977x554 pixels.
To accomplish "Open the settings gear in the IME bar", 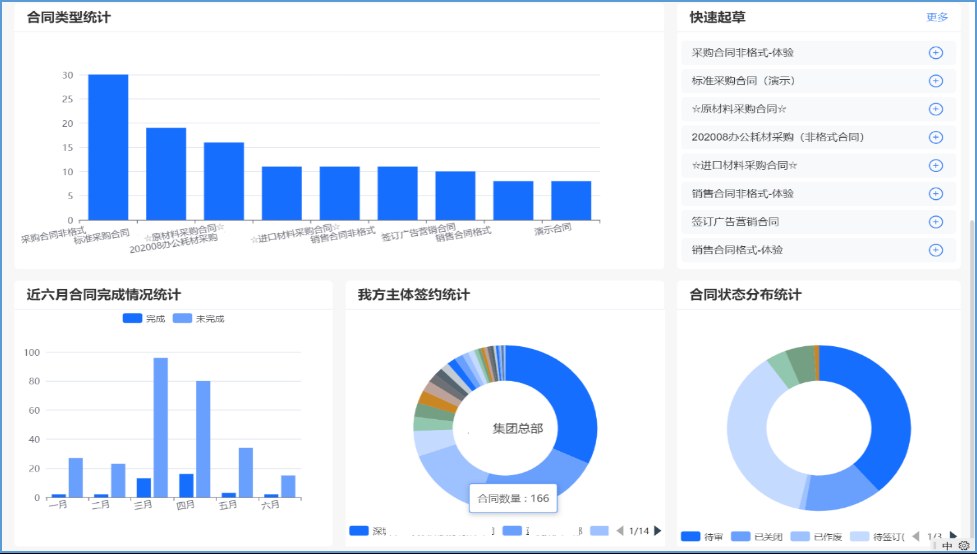I will coord(963,546).
